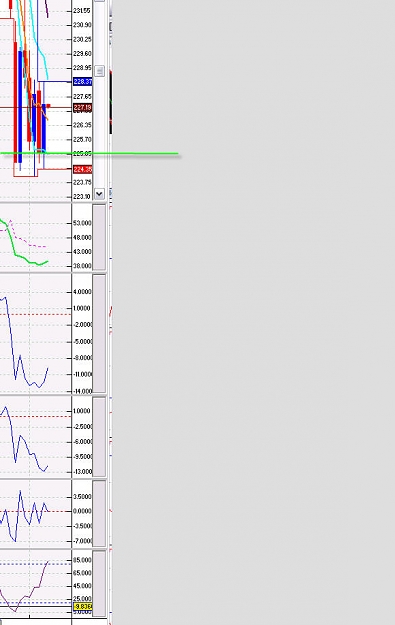Screen dimensions: 395x625
Task: Click the 223.75 price axis label
Action: click(x=83, y=182)
